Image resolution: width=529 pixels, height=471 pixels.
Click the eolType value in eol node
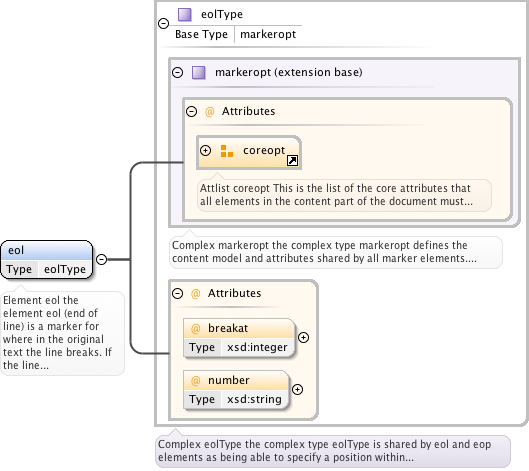[x=65, y=269]
